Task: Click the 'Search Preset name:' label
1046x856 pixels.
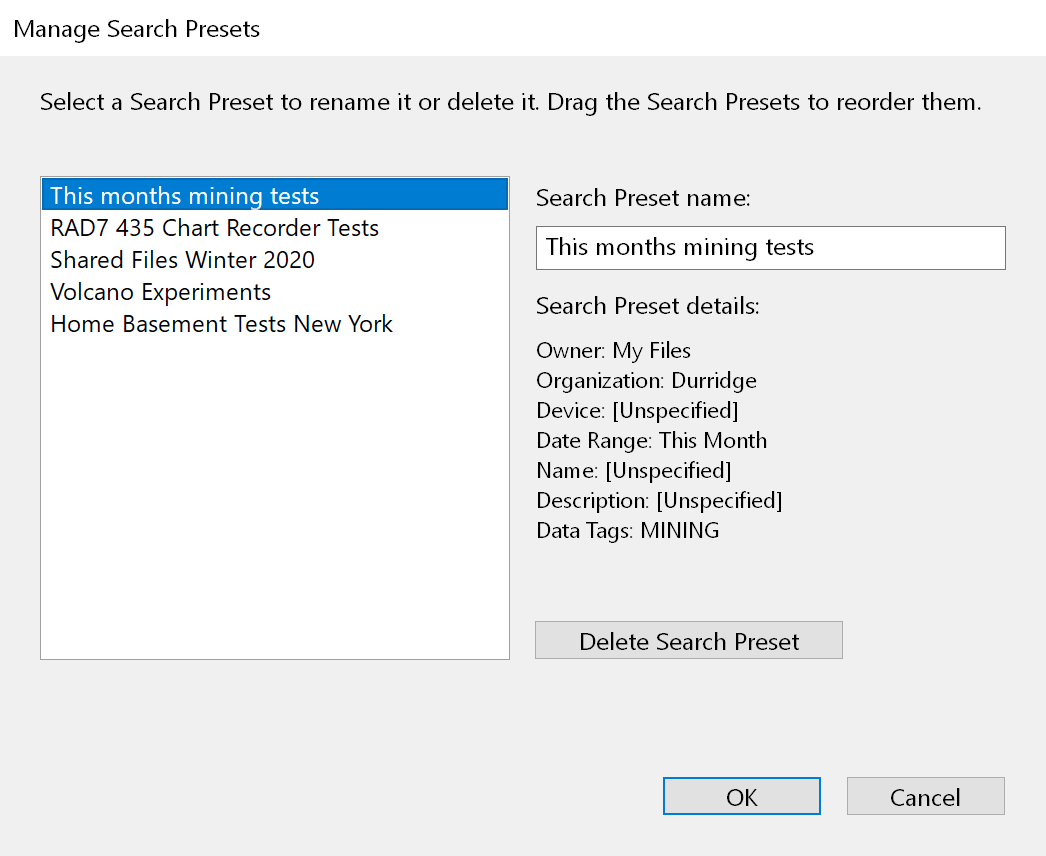Action: click(x=643, y=198)
